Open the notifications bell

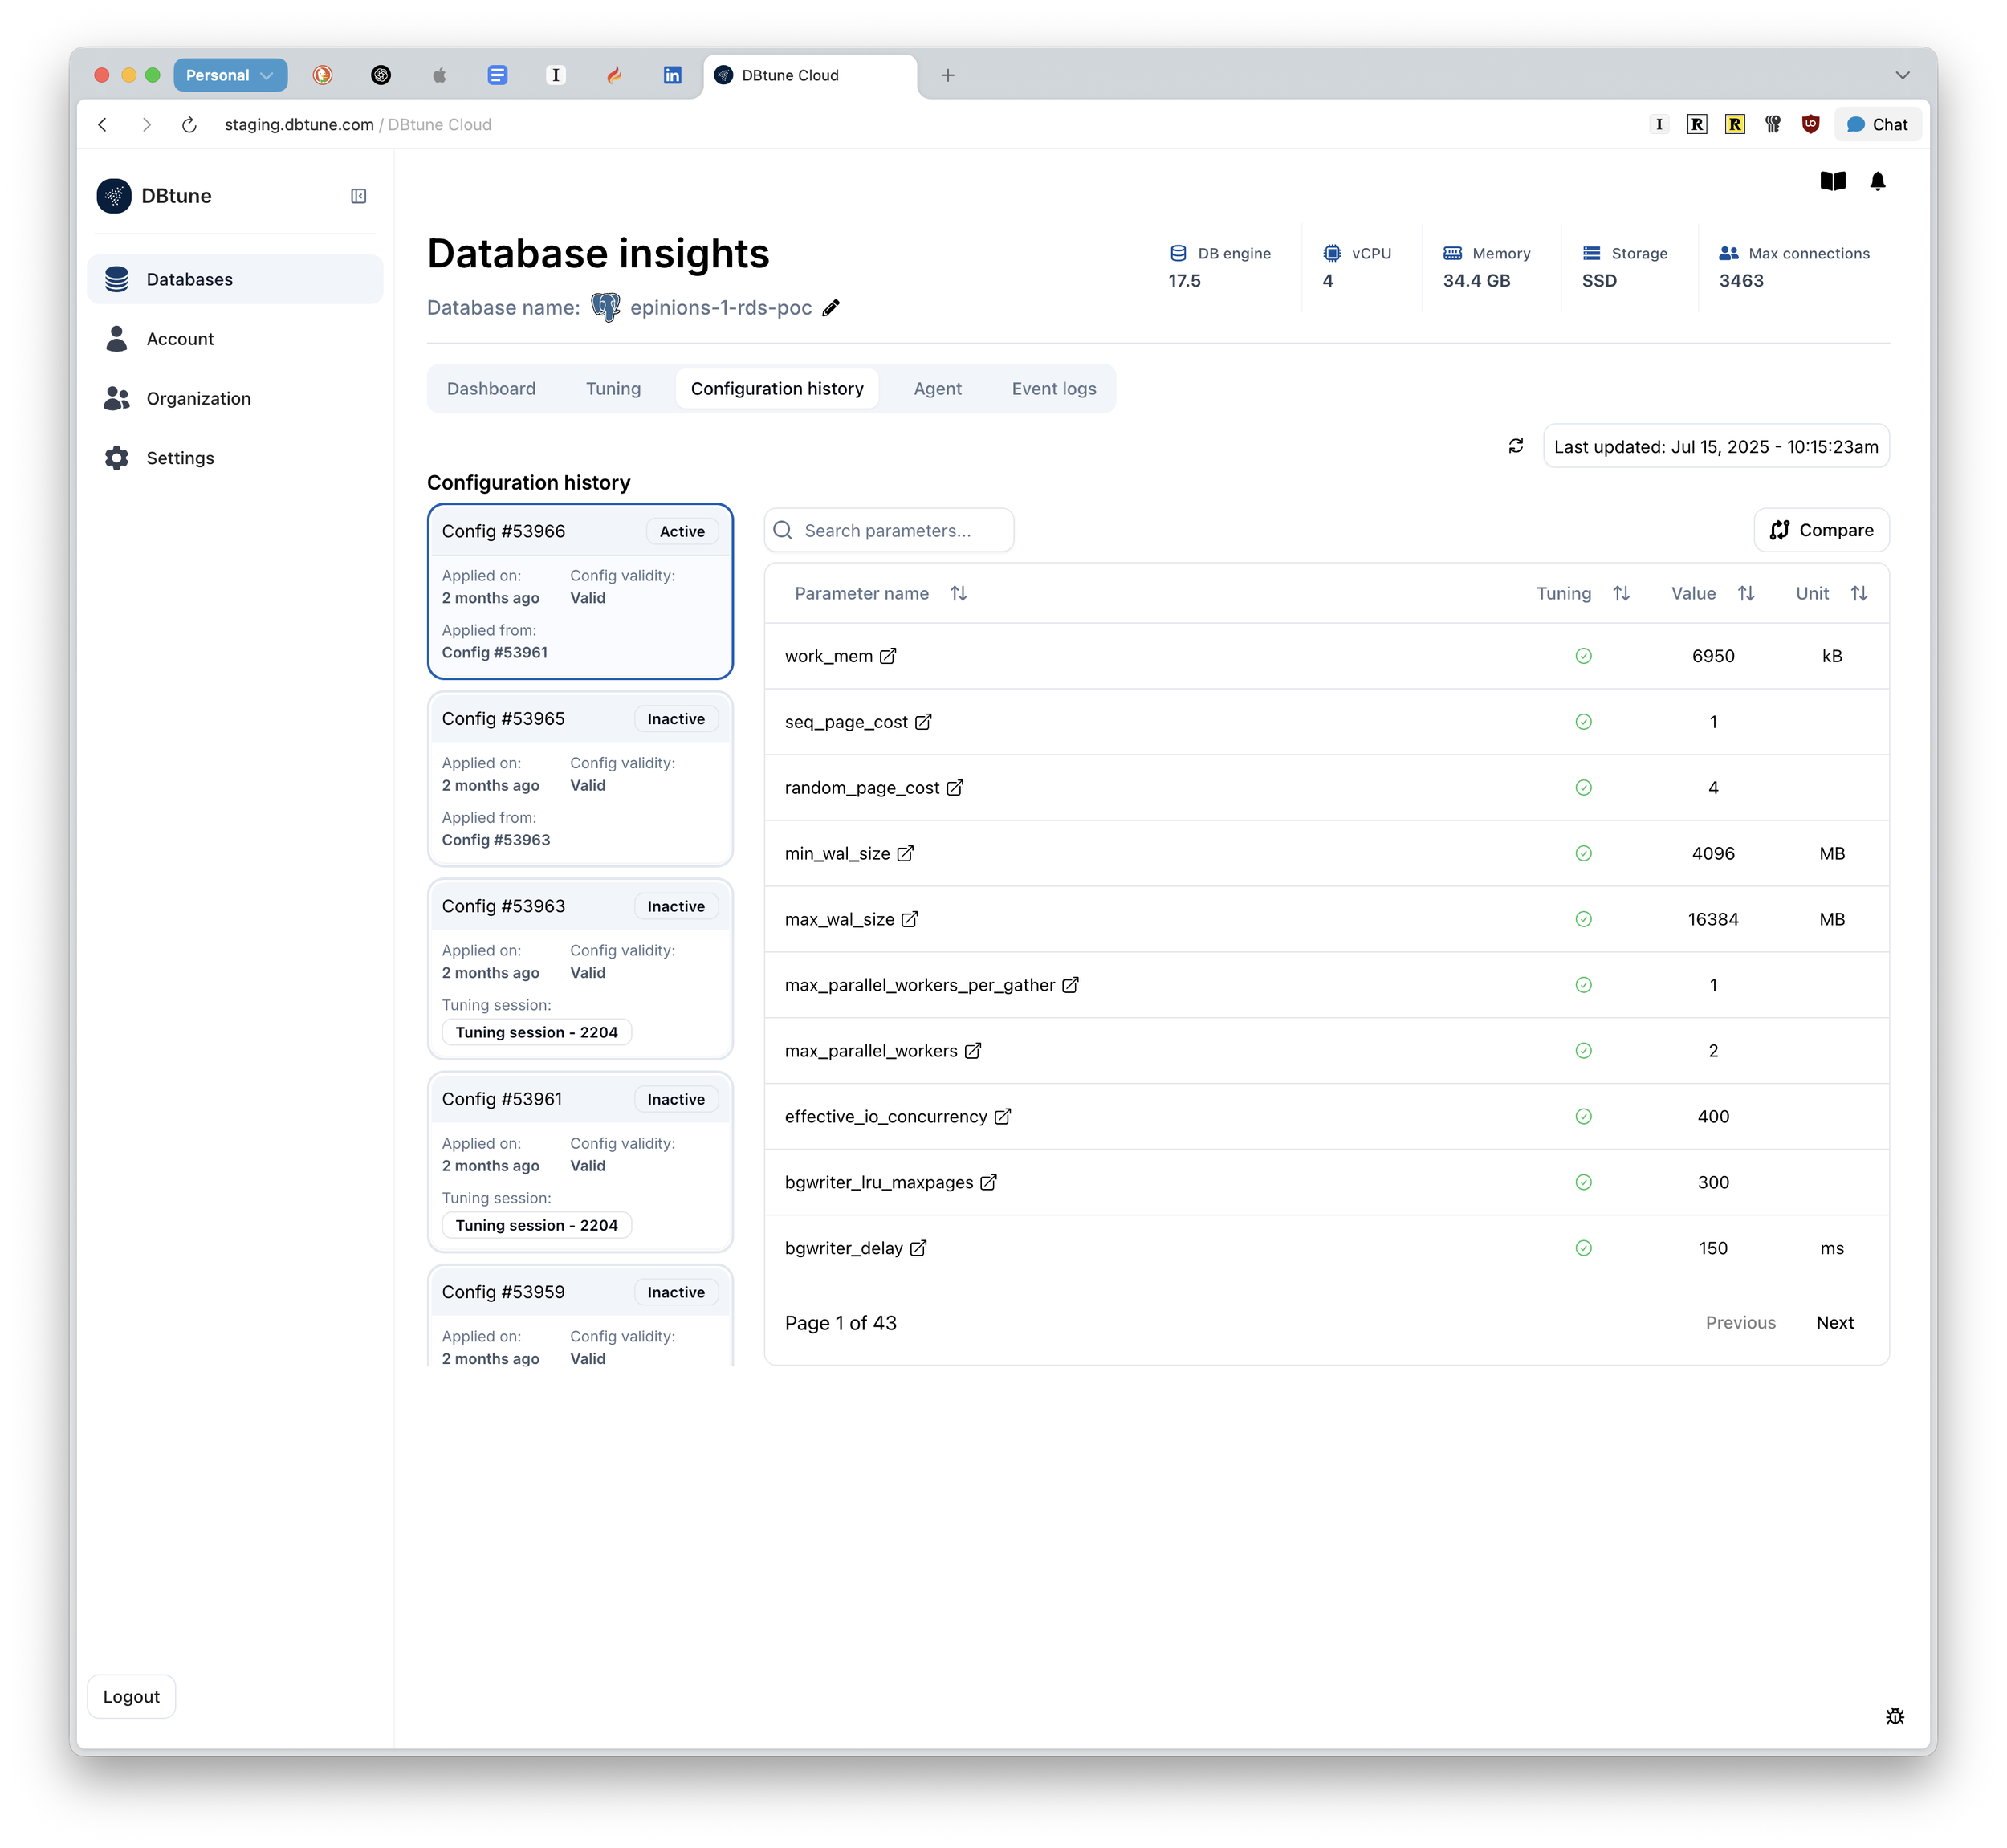[1877, 181]
